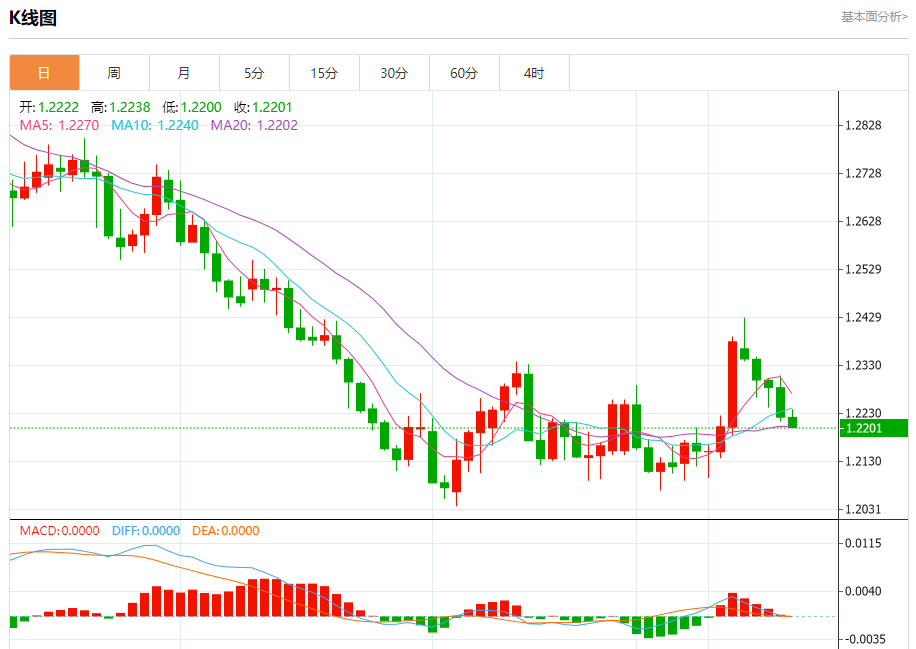The image size is (916, 649).
Task: Open the 30分 timeframe tab
Action: click(394, 73)
